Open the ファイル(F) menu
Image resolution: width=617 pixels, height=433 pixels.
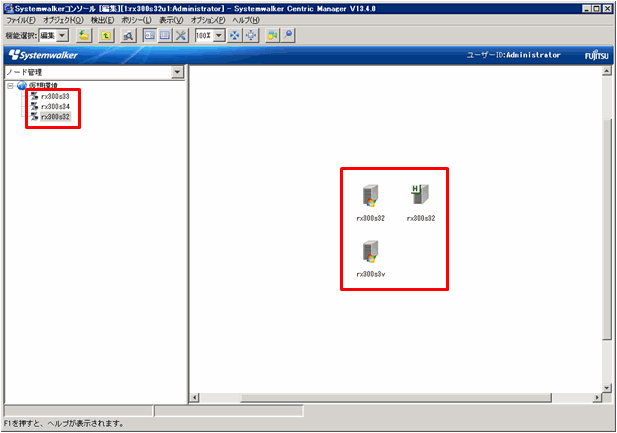(21, 20)
